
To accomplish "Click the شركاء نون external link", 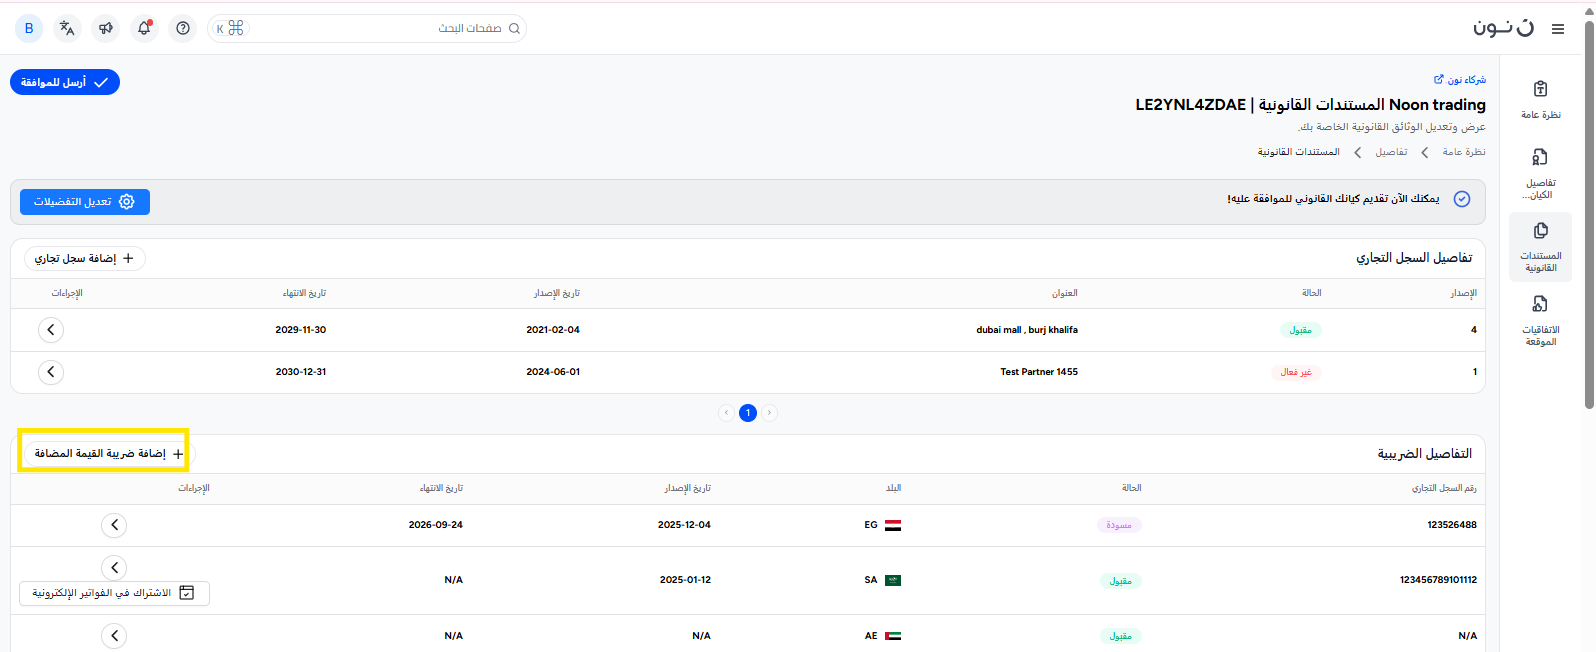I will (x=1460, y=80).
